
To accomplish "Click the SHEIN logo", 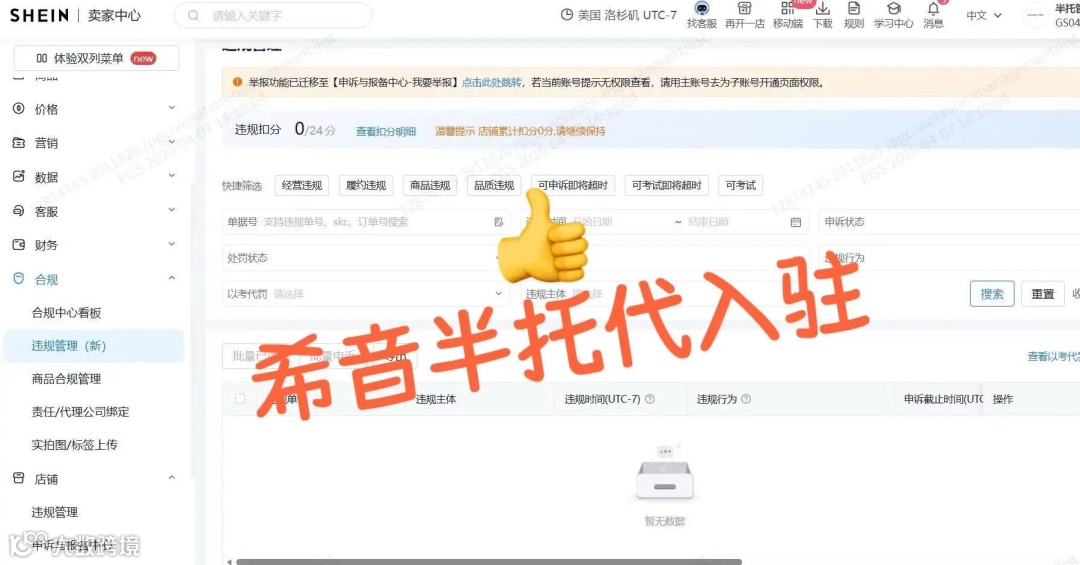I will [39, 15].
